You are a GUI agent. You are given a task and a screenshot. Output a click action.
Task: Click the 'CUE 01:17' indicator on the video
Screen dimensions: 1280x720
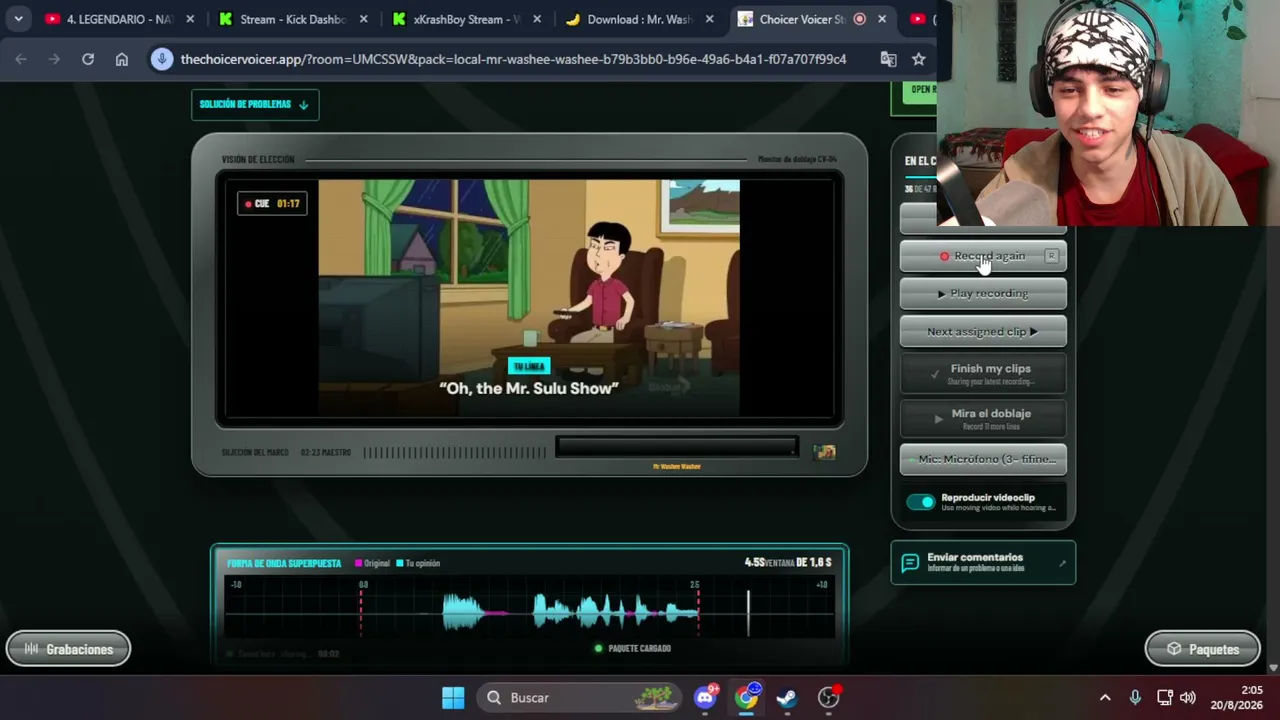point(272,204)
